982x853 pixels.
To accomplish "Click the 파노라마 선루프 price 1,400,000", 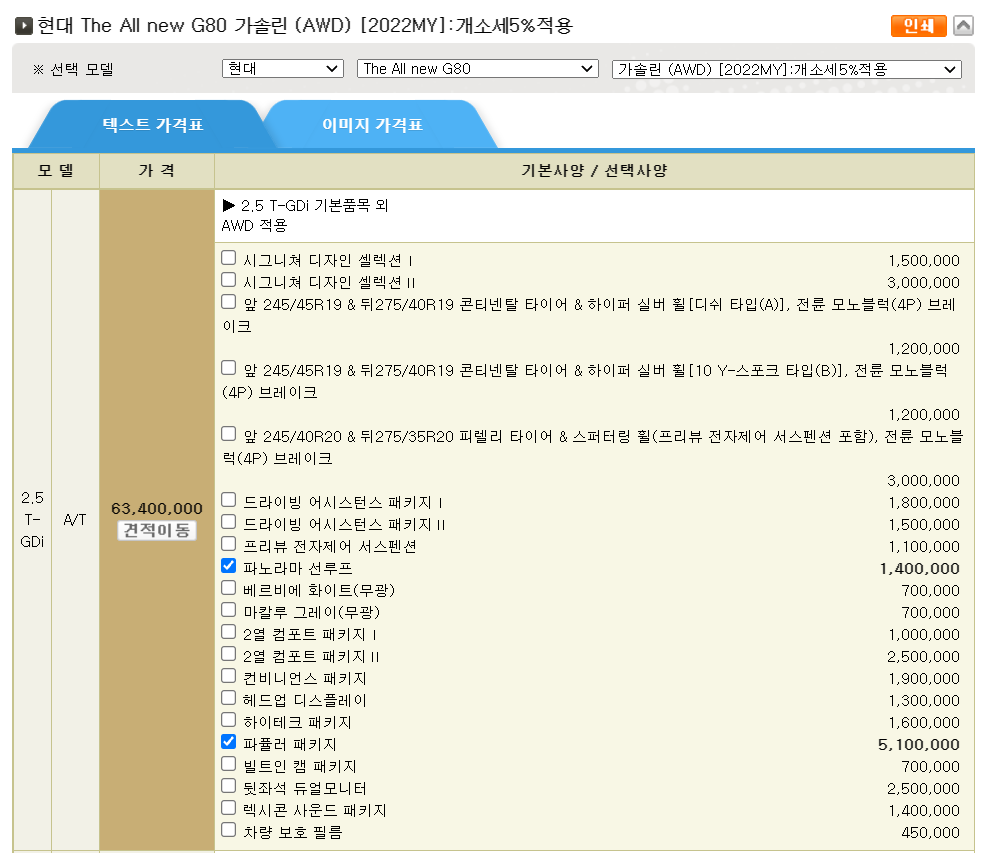I will coord(919,569).
